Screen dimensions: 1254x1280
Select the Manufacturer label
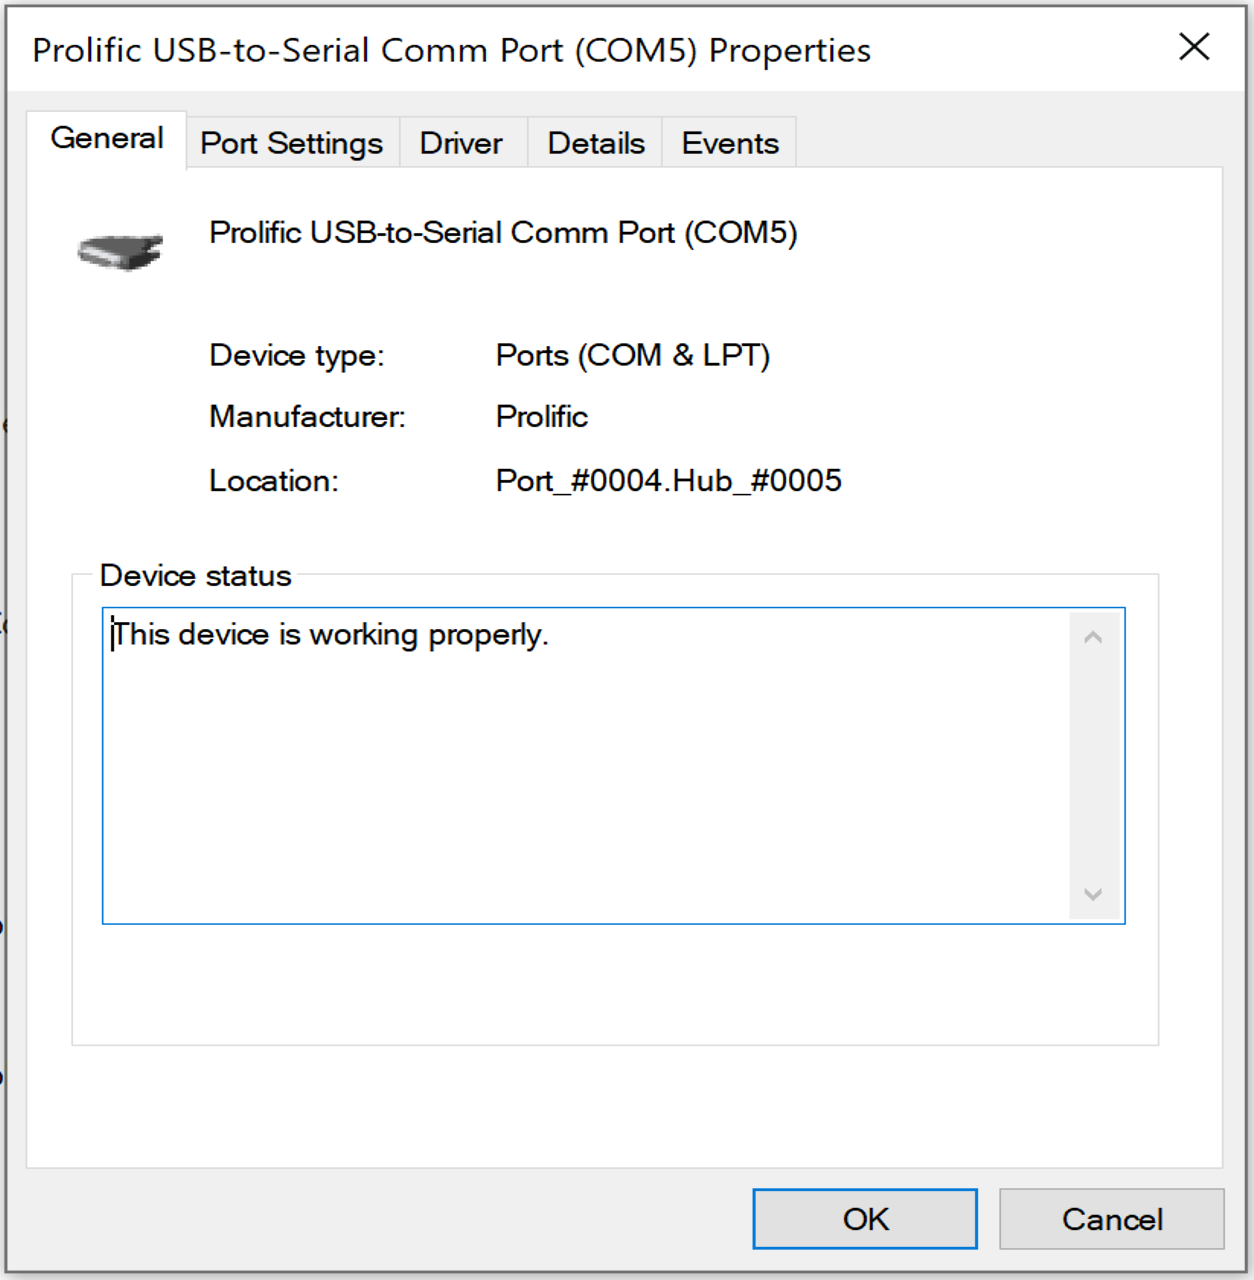pos(306,417)
